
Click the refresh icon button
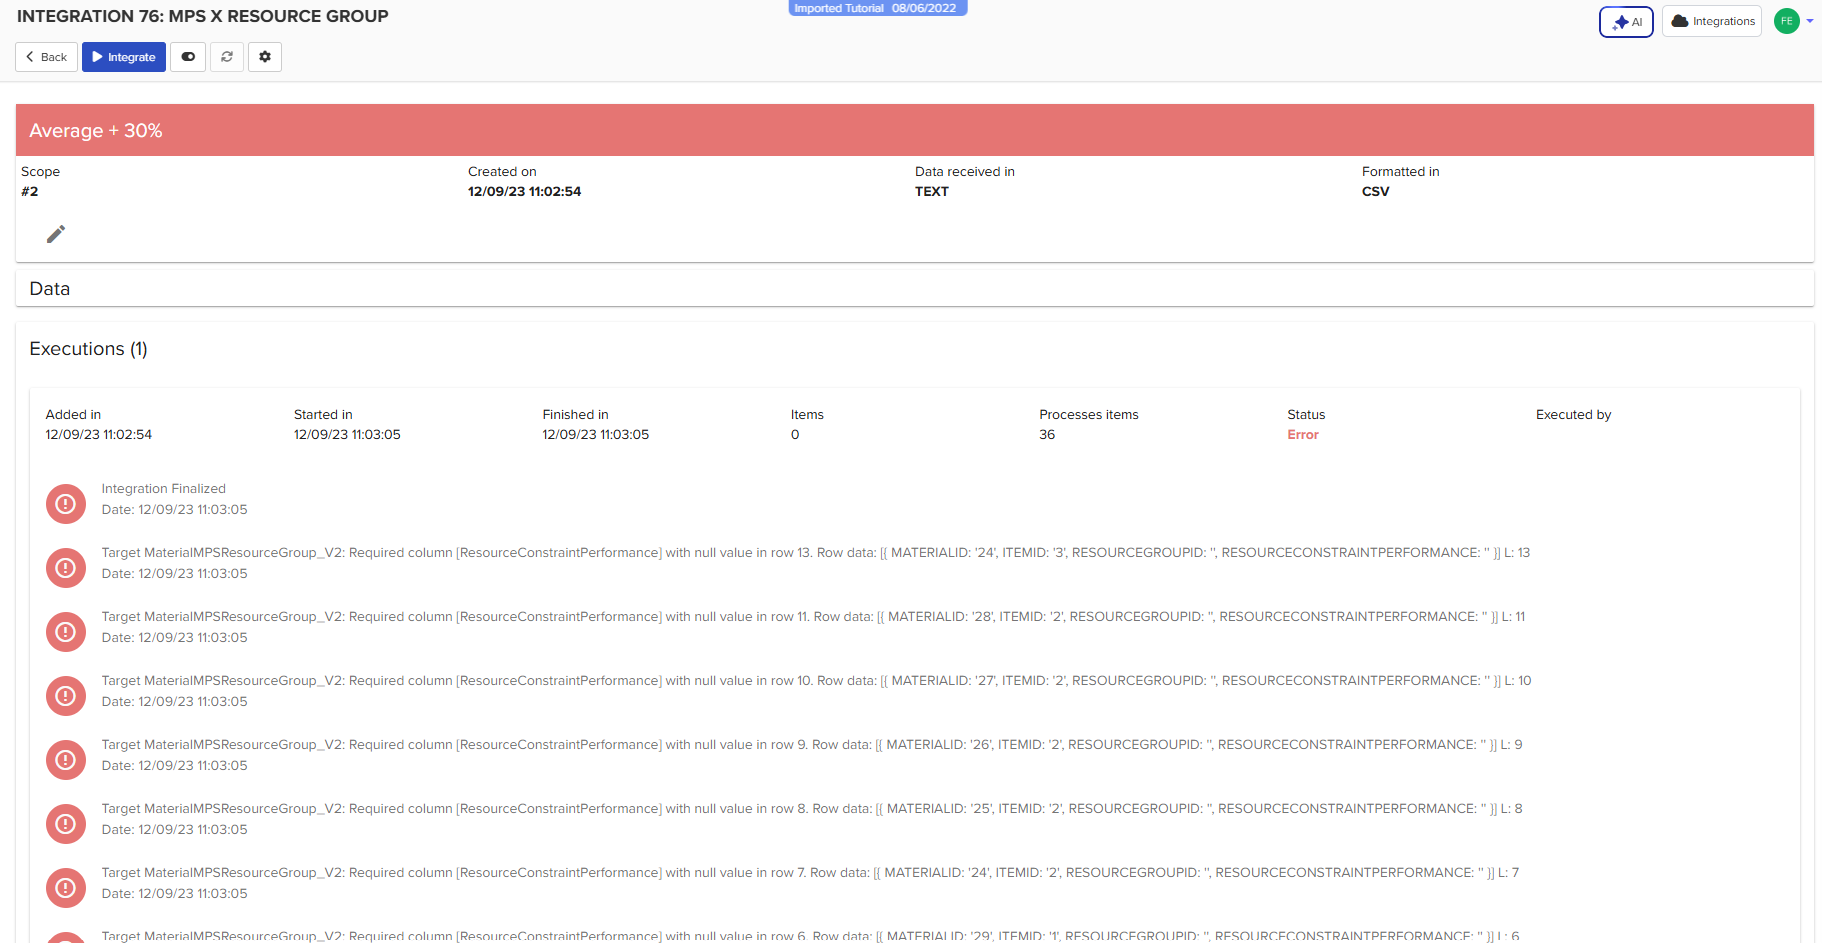coord(227,57)
